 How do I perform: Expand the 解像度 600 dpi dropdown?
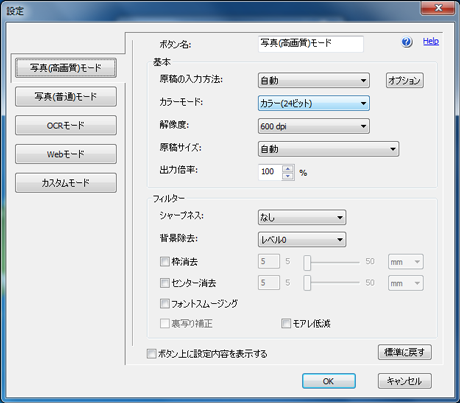tap(314, 126)
